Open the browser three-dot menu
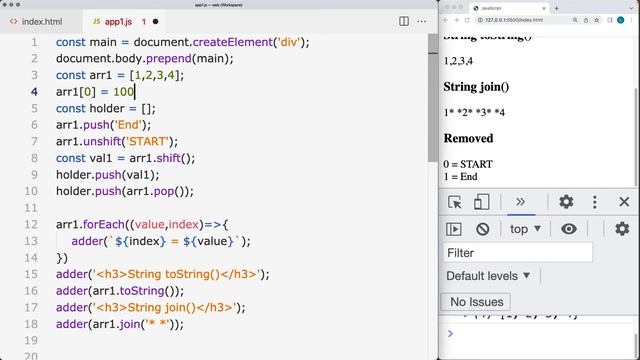The image size is (640, 360). [631, 20]
